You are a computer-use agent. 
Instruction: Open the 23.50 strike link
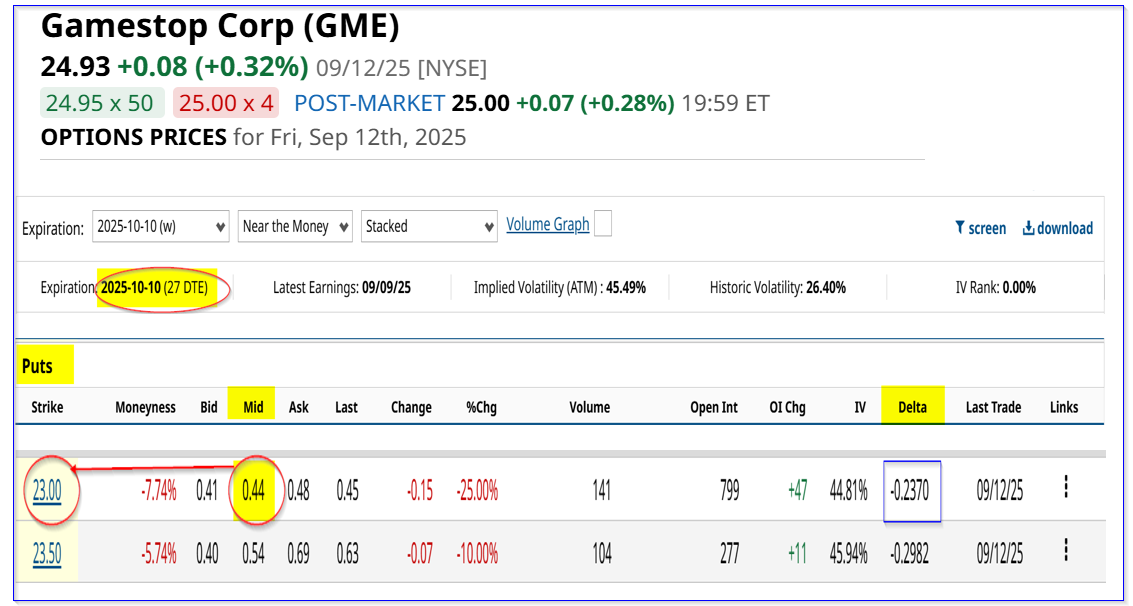click(x=47, y=553)
